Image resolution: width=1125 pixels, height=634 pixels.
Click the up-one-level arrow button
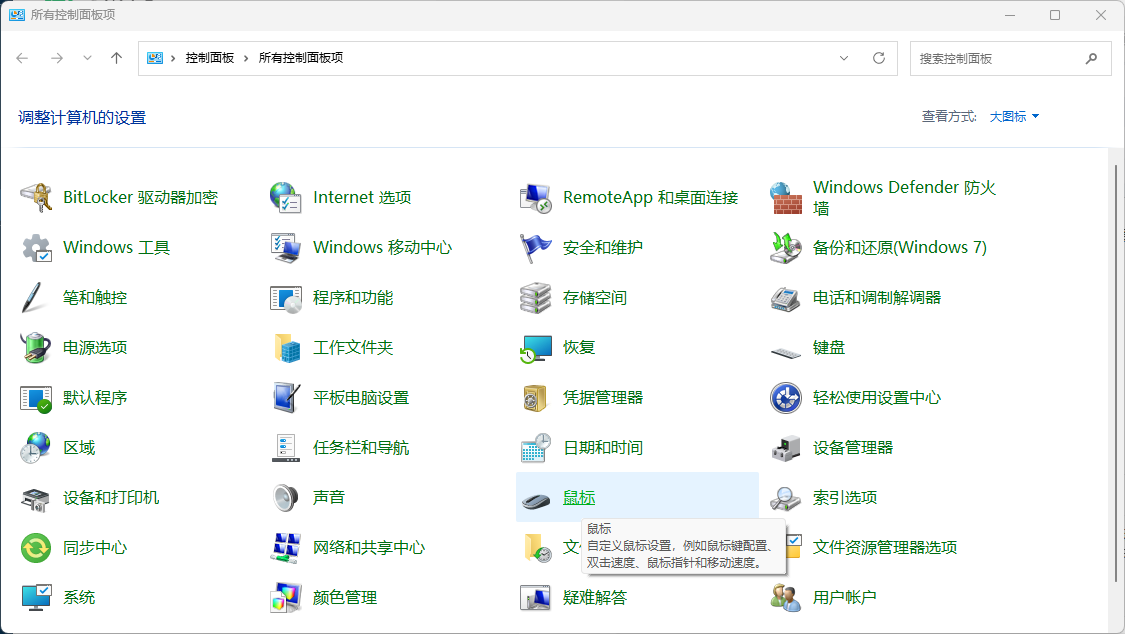[117, 58]
